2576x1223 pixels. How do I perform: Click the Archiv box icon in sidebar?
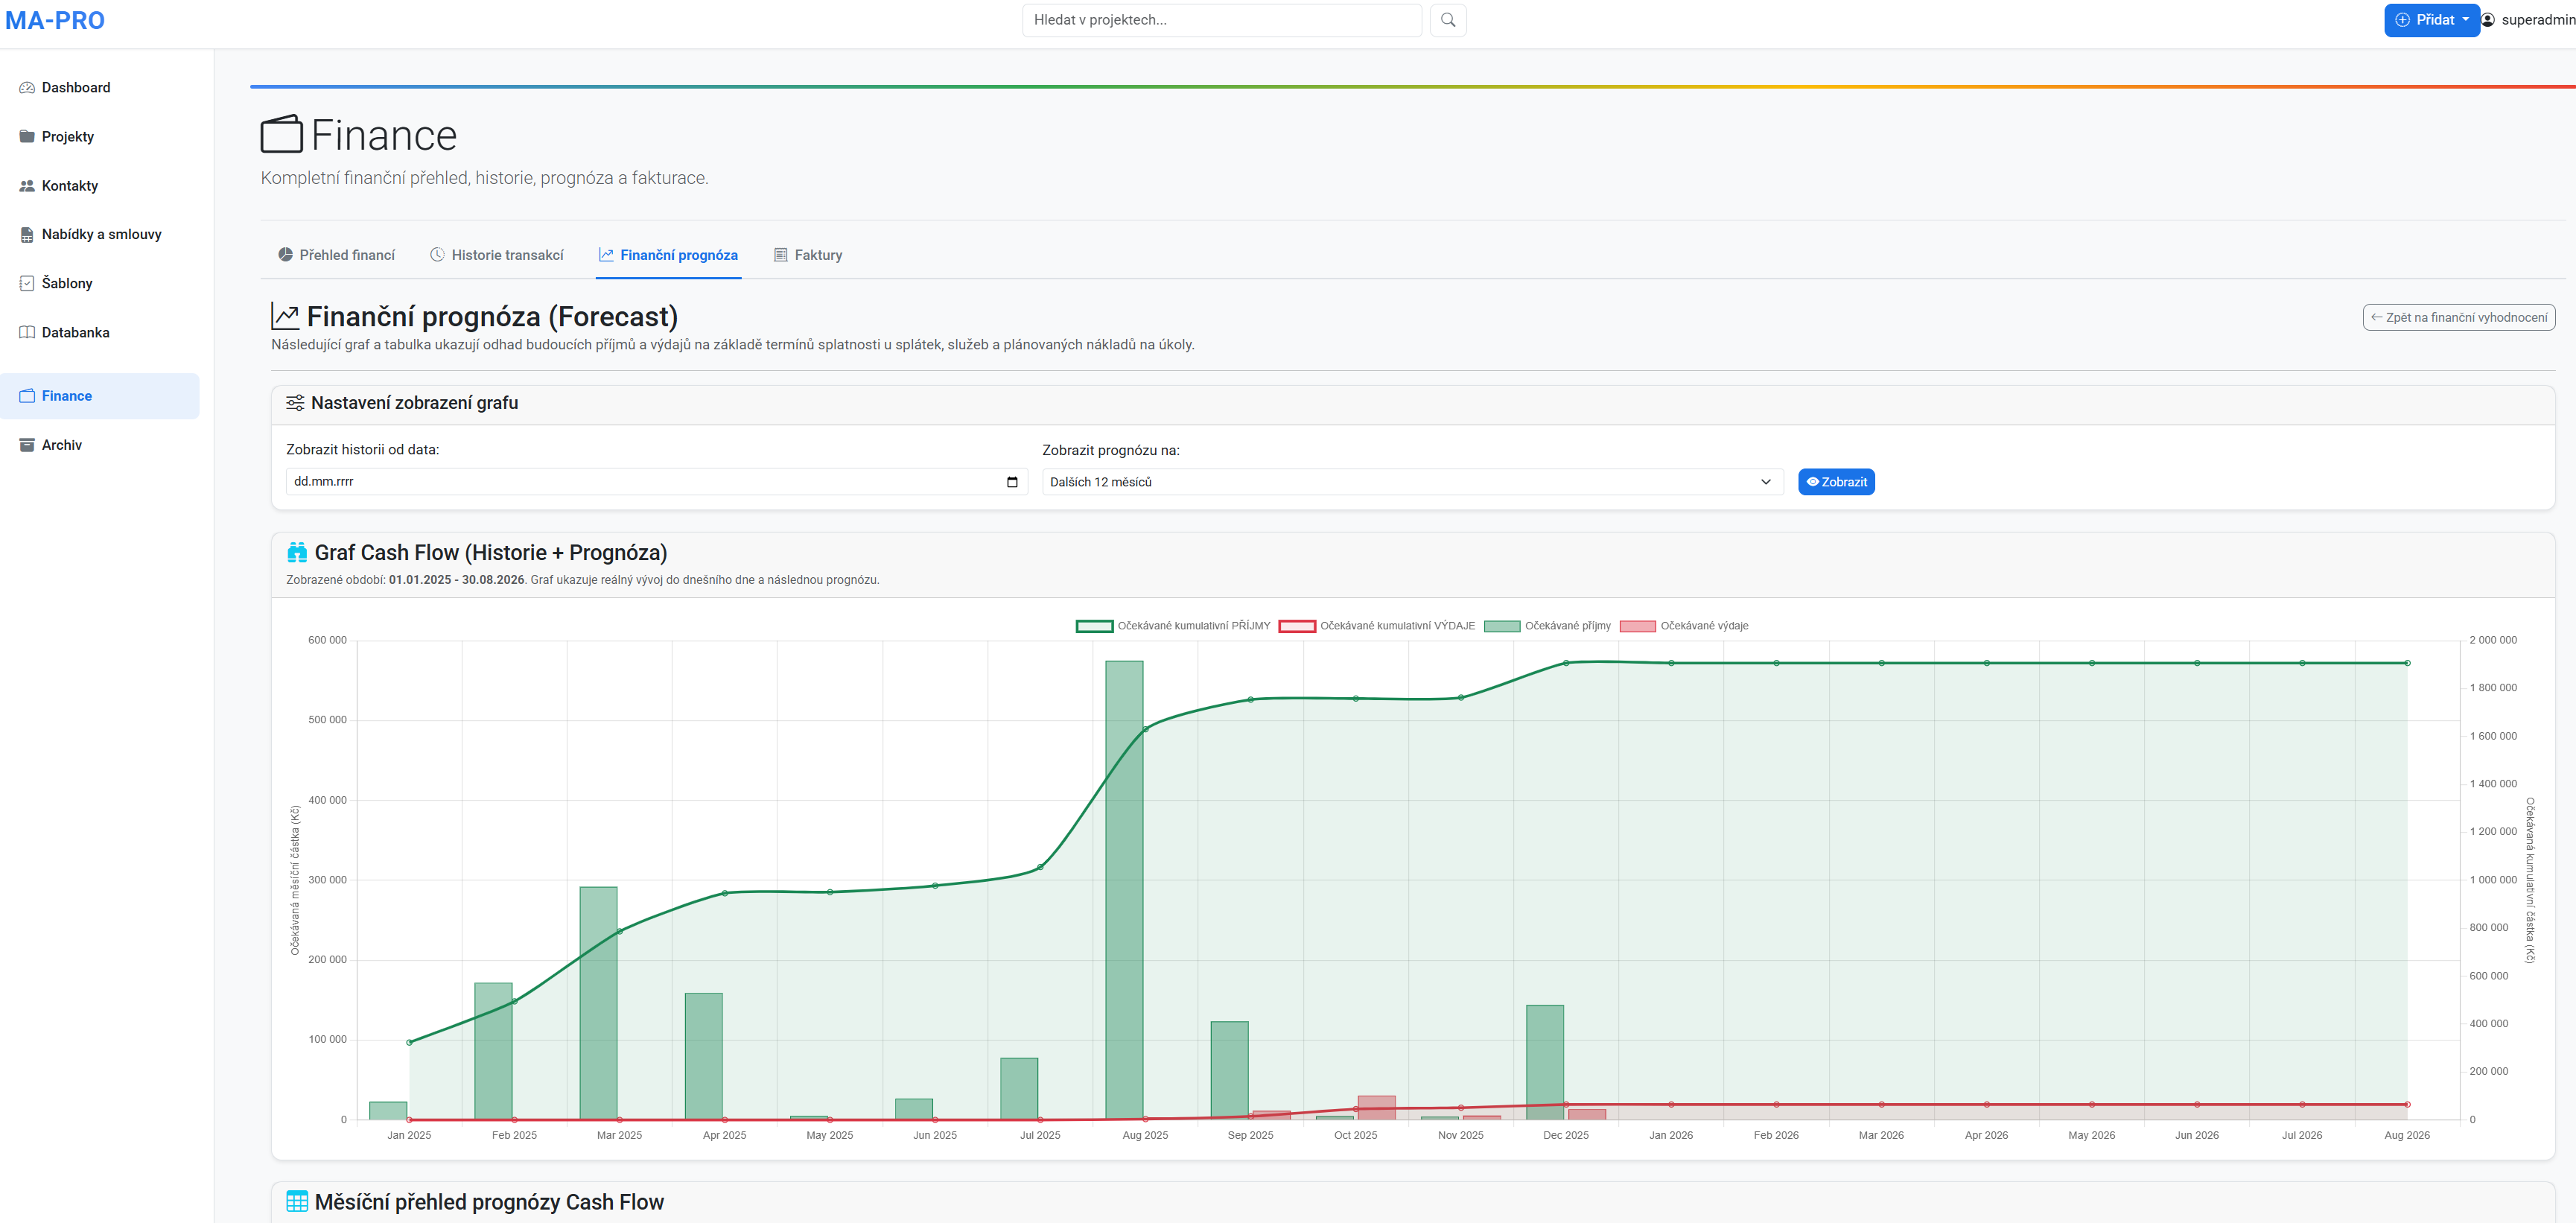[x=27, y=445]
